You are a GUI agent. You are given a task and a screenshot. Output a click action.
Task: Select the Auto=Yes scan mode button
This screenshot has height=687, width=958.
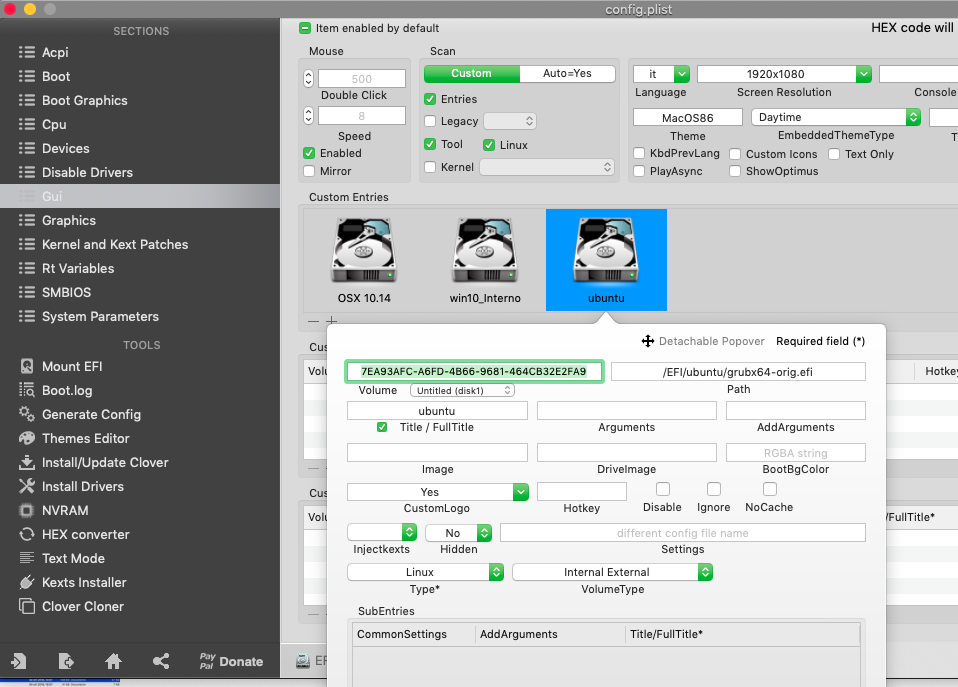coord(567,73)
